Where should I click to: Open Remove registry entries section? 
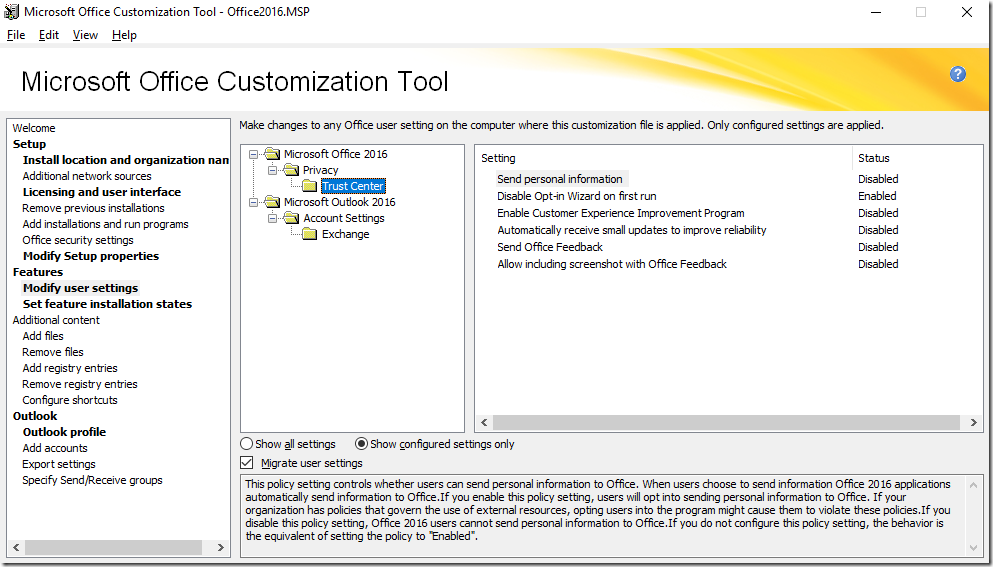80,384
